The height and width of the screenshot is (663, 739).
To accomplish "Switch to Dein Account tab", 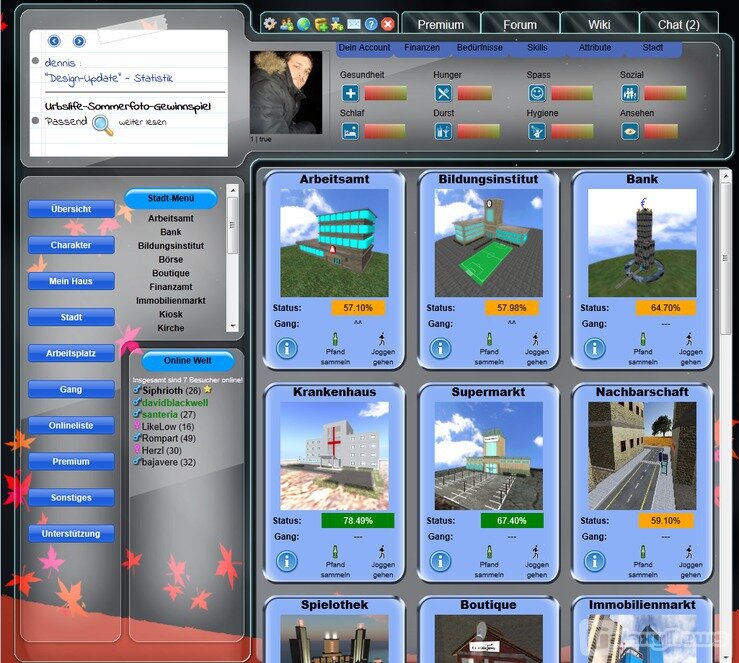I will click(x=364, y=48).
